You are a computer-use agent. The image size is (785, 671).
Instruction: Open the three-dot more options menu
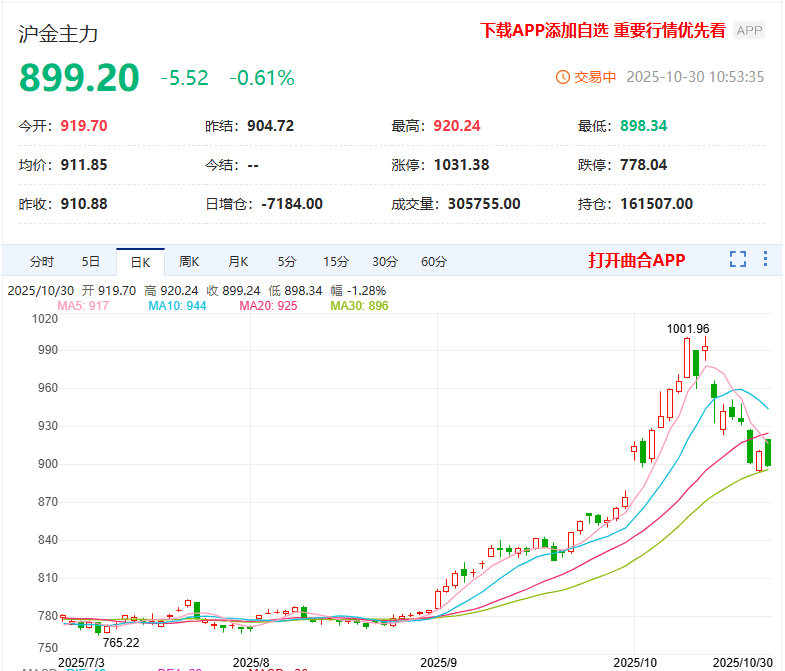[766, 260]
